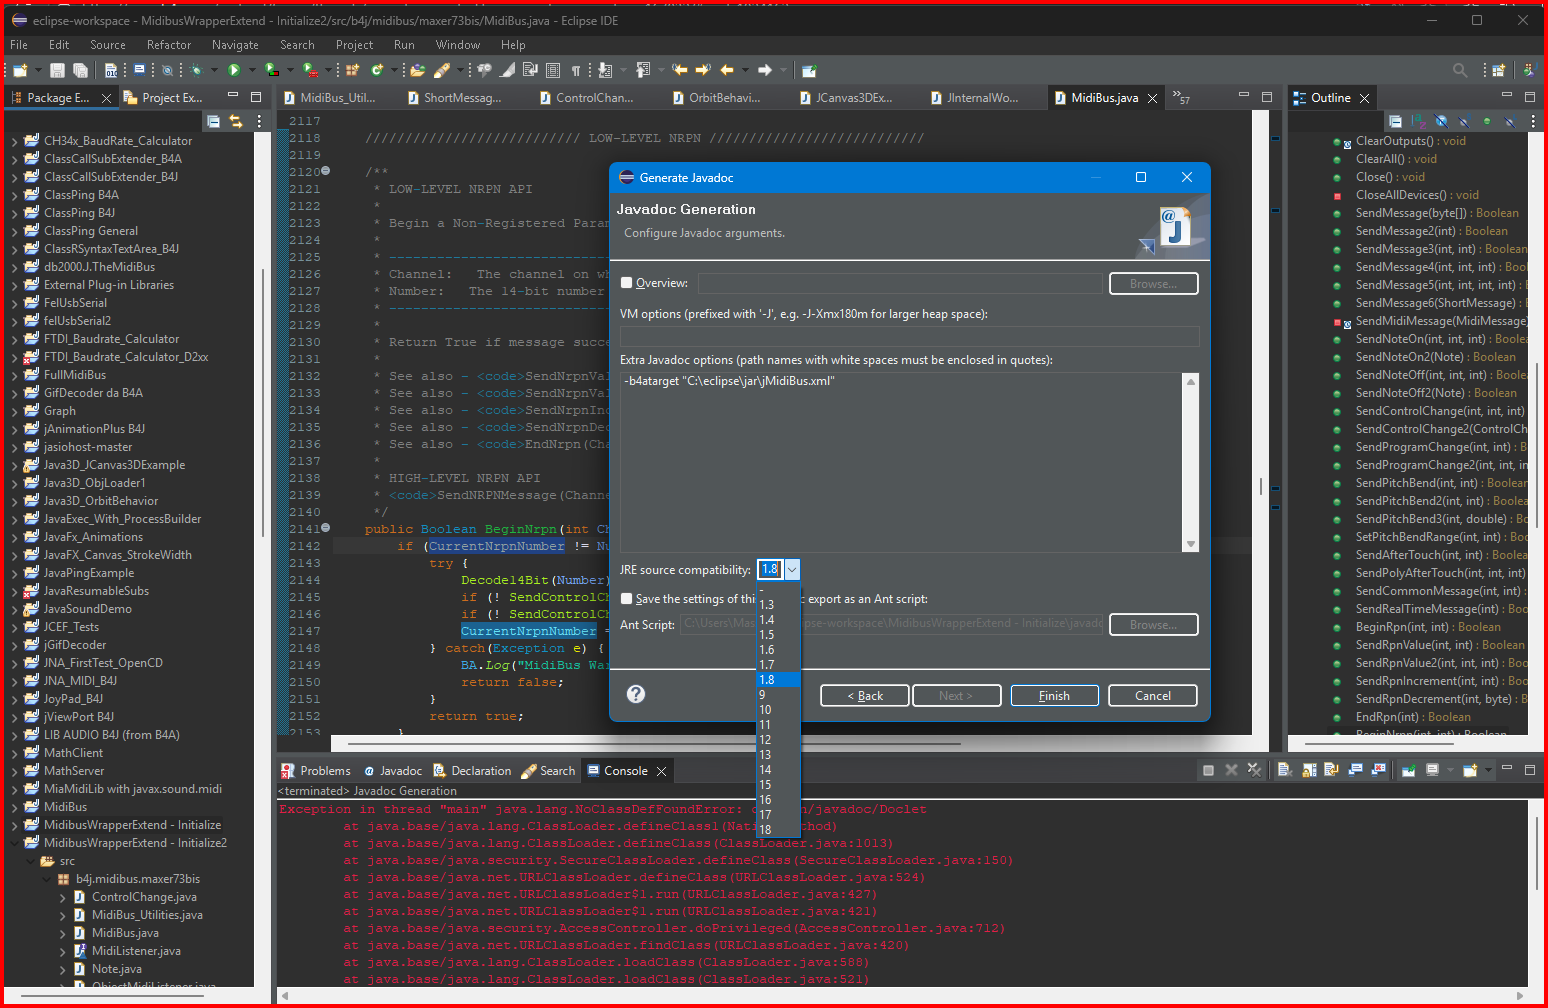Toggle Show Console on Standard Error change

click(x=1378, y=770)
